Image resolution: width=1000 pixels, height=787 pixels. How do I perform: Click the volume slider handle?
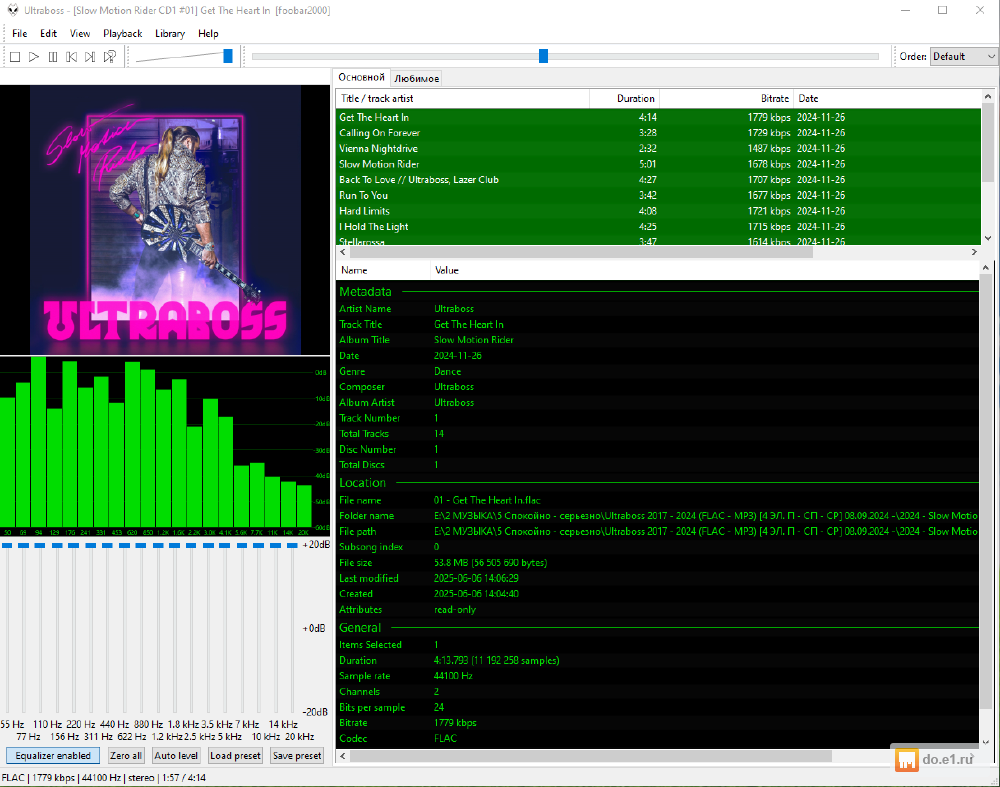(228, 56)
